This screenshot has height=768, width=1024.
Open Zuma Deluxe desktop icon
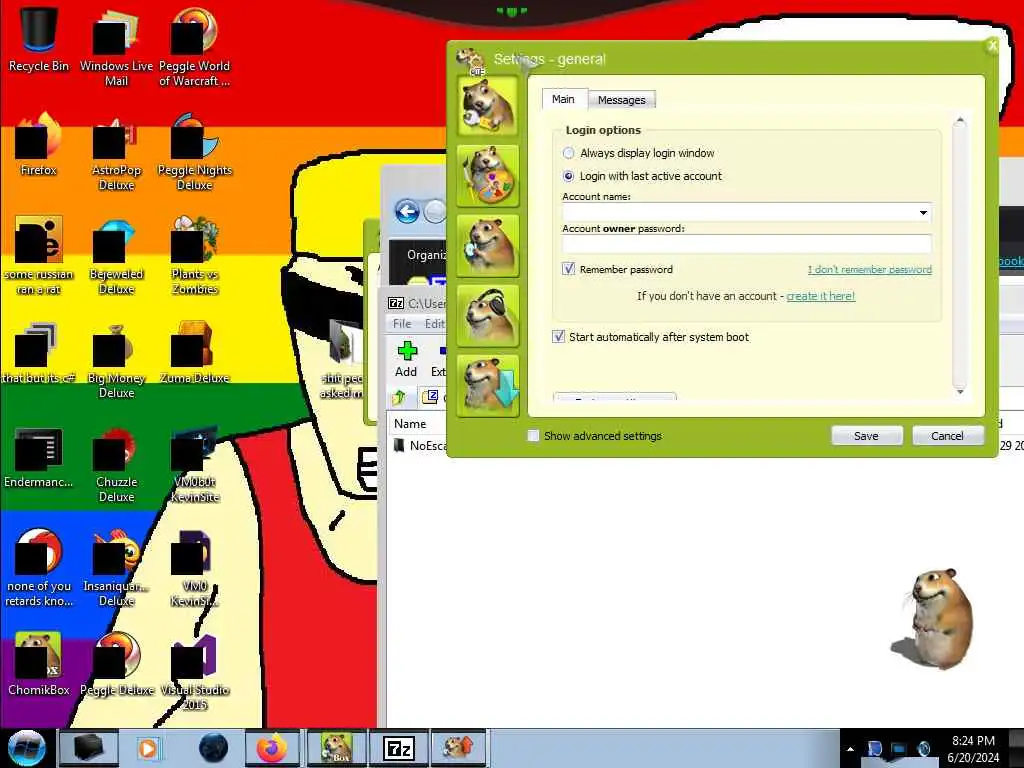tap(194, 353)
